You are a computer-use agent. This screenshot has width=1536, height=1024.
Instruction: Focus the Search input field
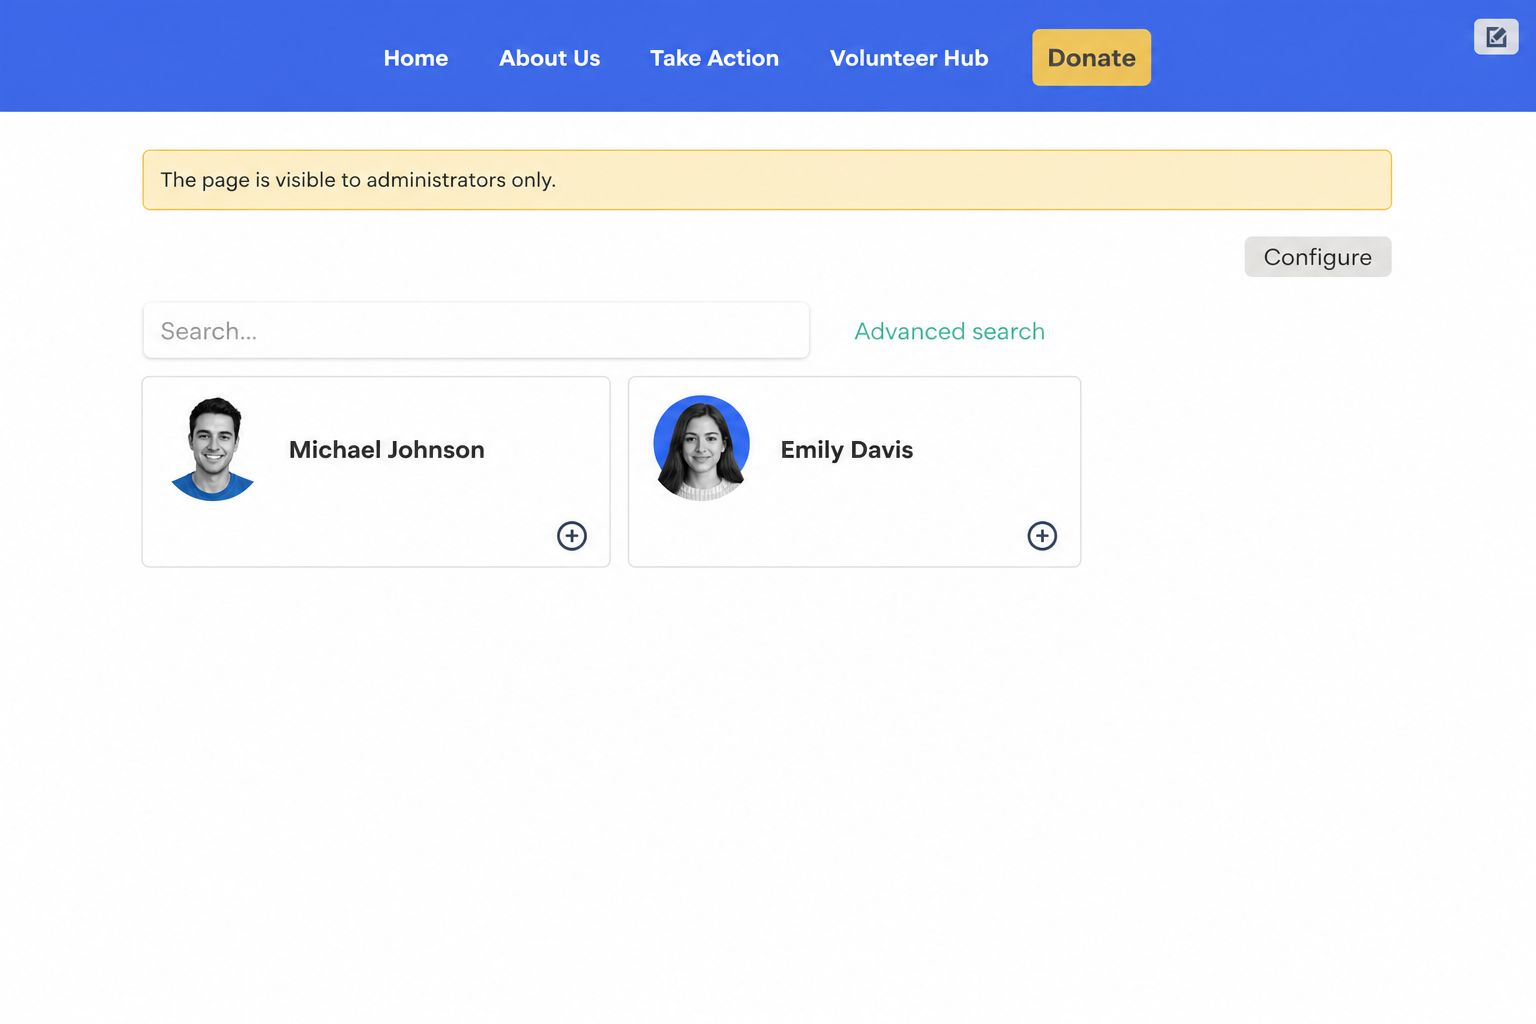click(476, 331)
